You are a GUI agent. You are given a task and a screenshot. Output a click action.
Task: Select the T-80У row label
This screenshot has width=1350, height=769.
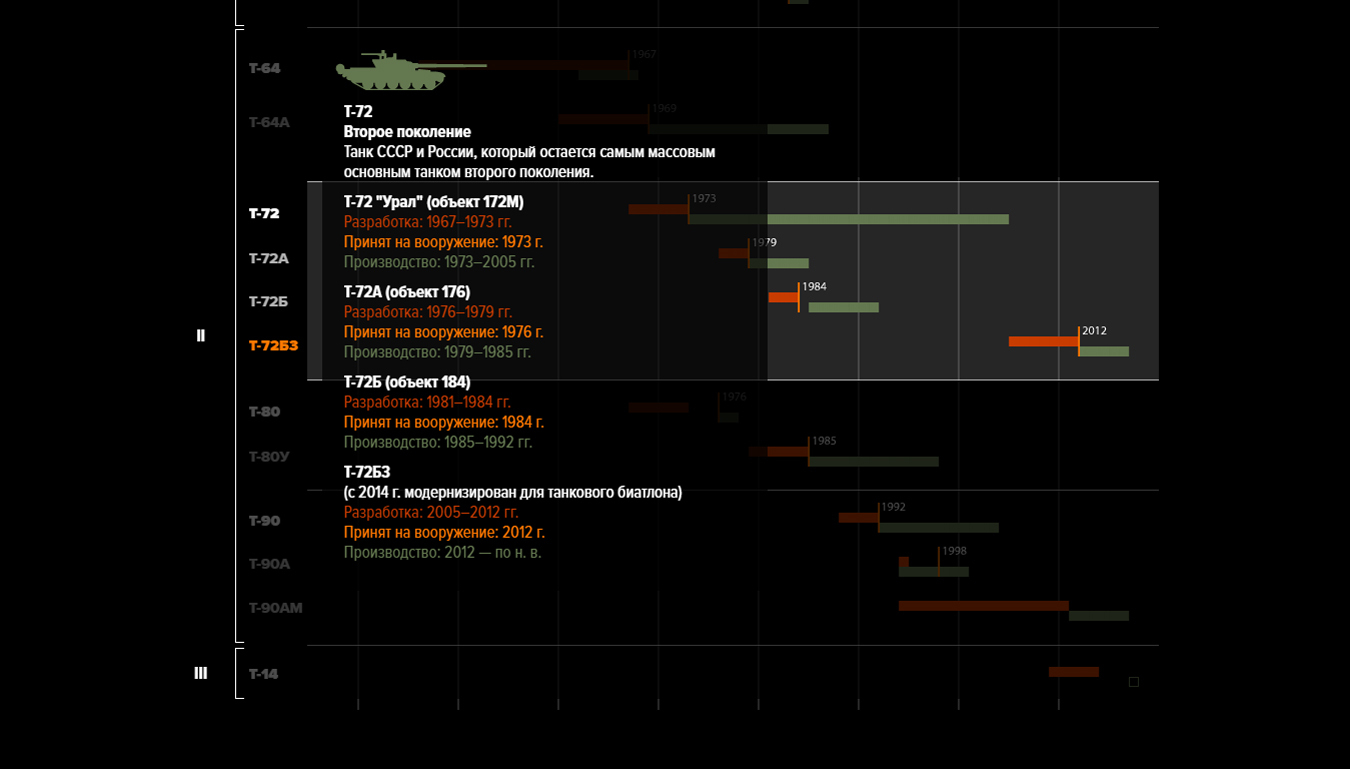point(269,456)
